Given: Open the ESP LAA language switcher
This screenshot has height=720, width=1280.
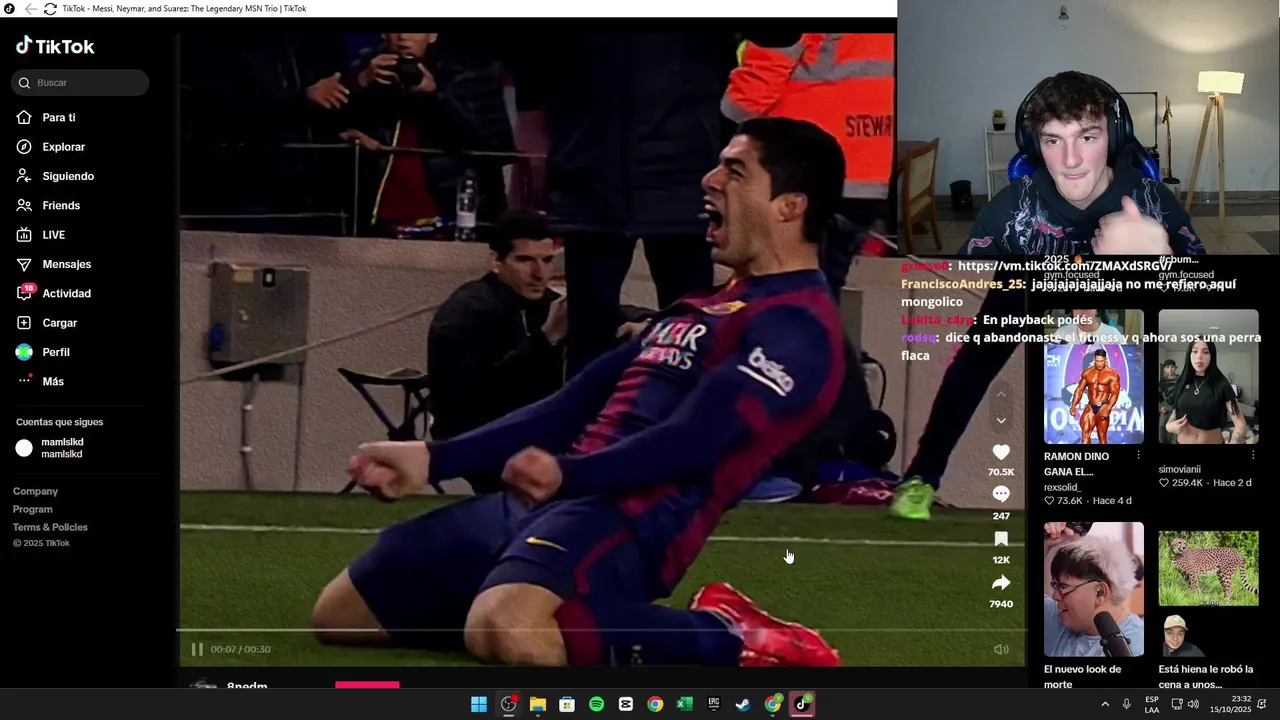Looking at the screenshot, I should [x=1152, y=704].
